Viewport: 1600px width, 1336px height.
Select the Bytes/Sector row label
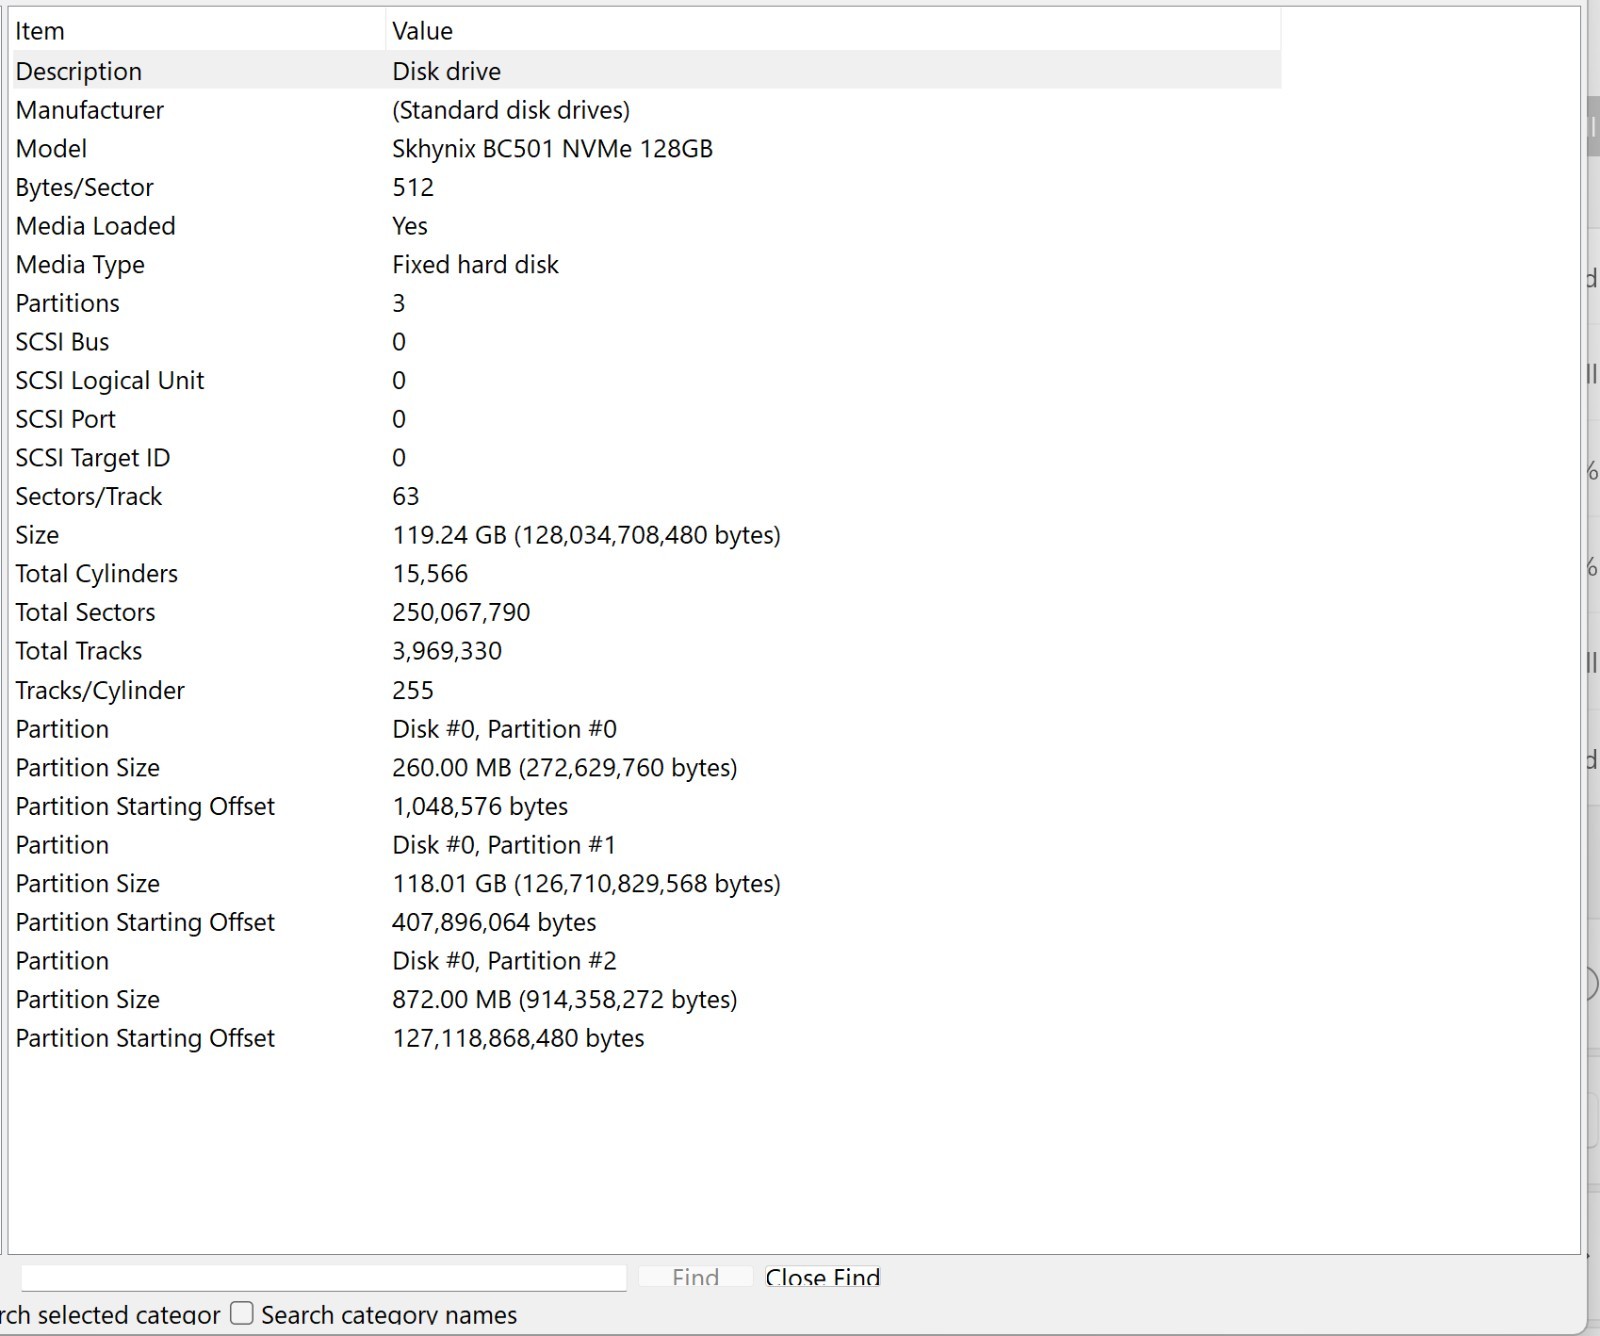(85, 188)
